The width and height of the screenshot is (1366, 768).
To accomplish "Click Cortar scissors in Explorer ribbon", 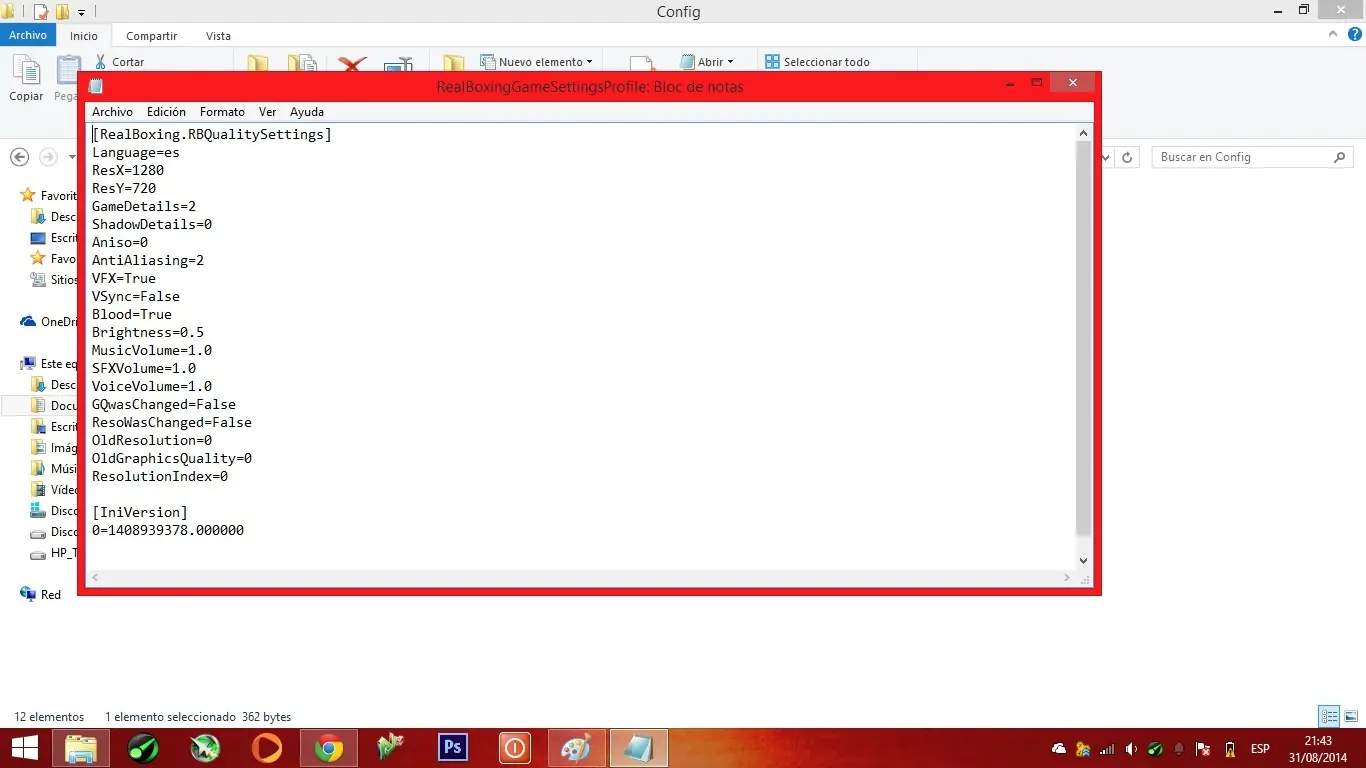I will 120,62.
